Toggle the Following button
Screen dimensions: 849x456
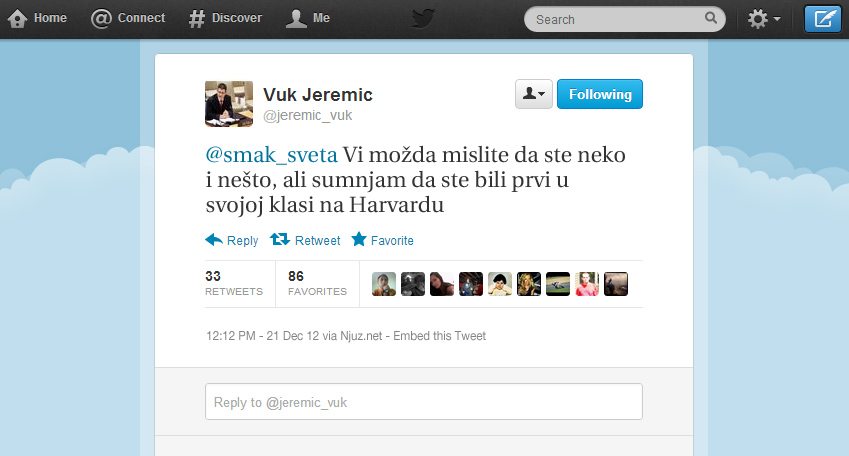click(x=600, y=94)
